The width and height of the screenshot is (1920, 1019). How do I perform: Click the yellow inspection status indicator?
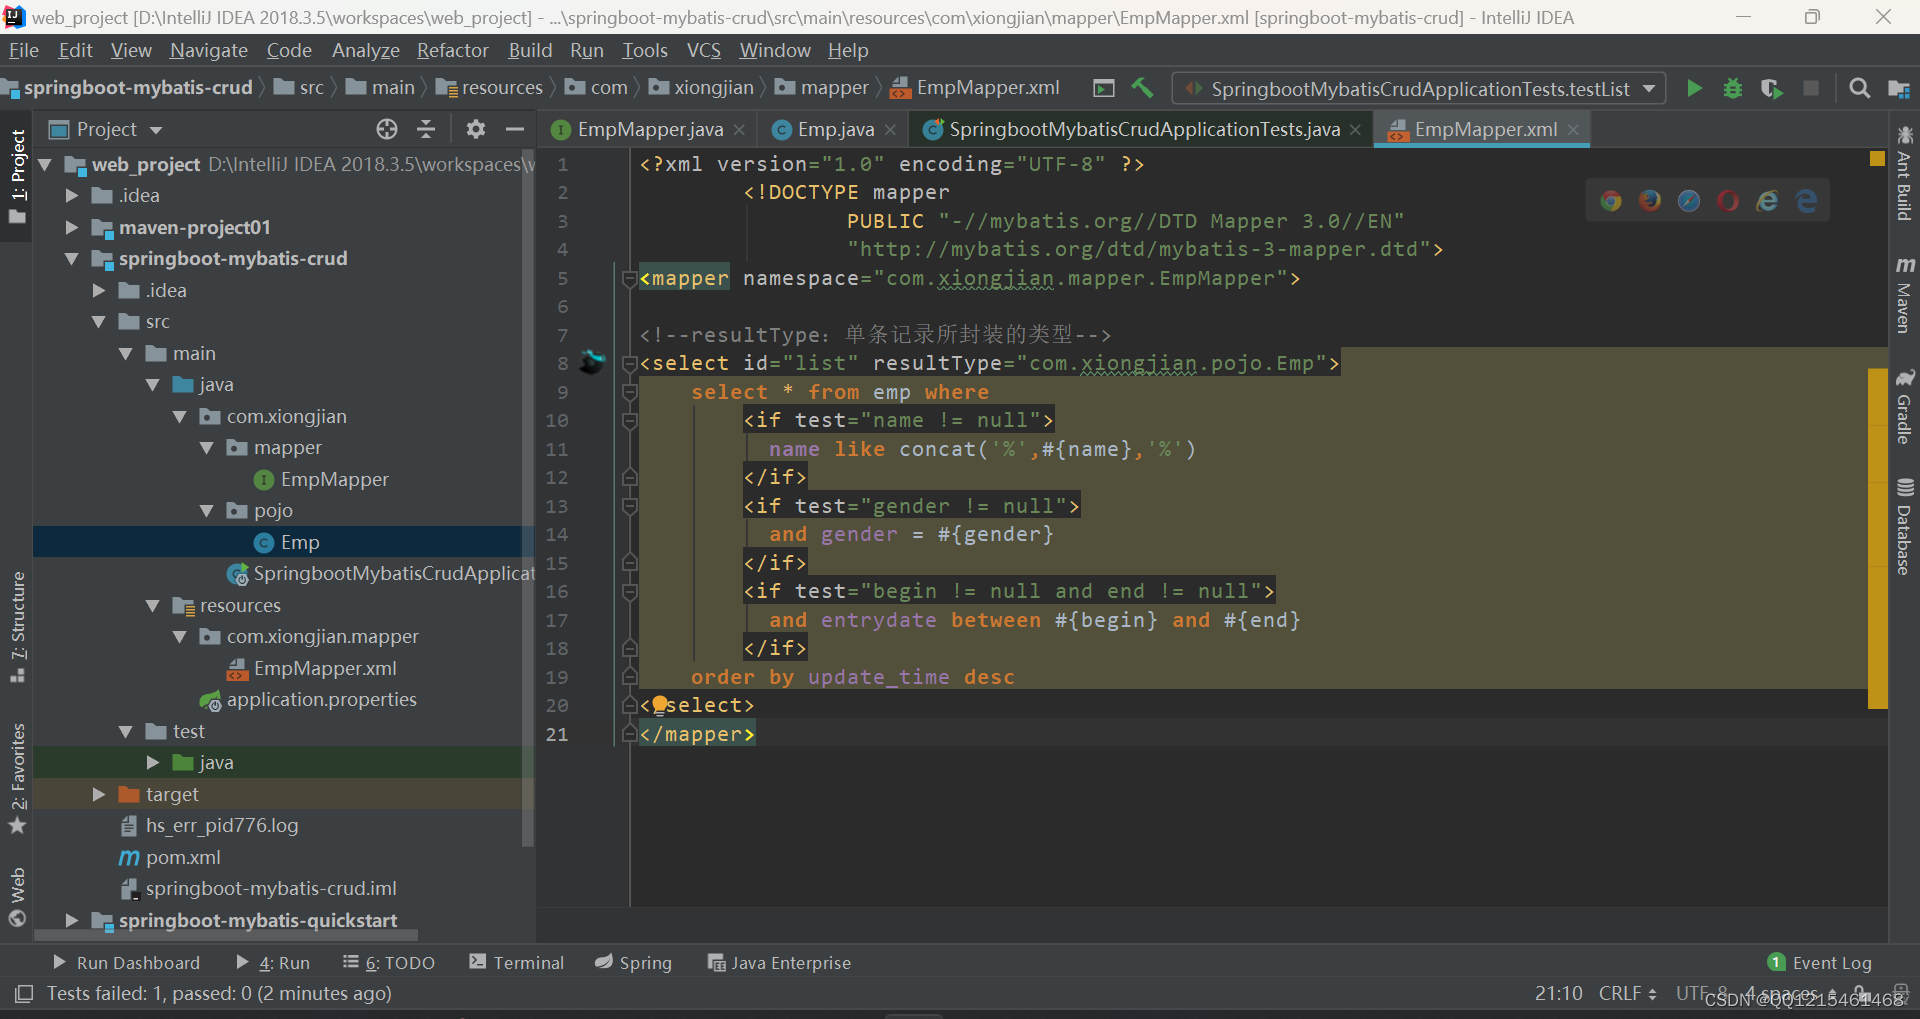(1877, 158)
